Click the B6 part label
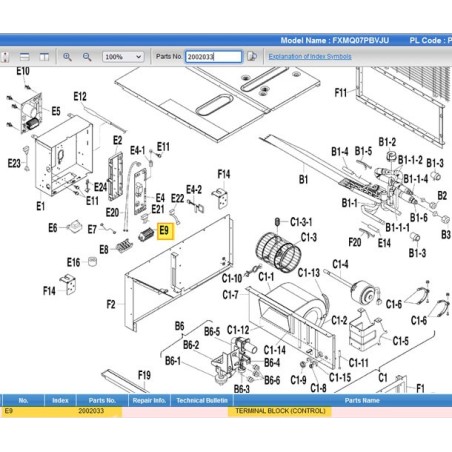Viewport: 452px width, 452px height. (180, 326)
